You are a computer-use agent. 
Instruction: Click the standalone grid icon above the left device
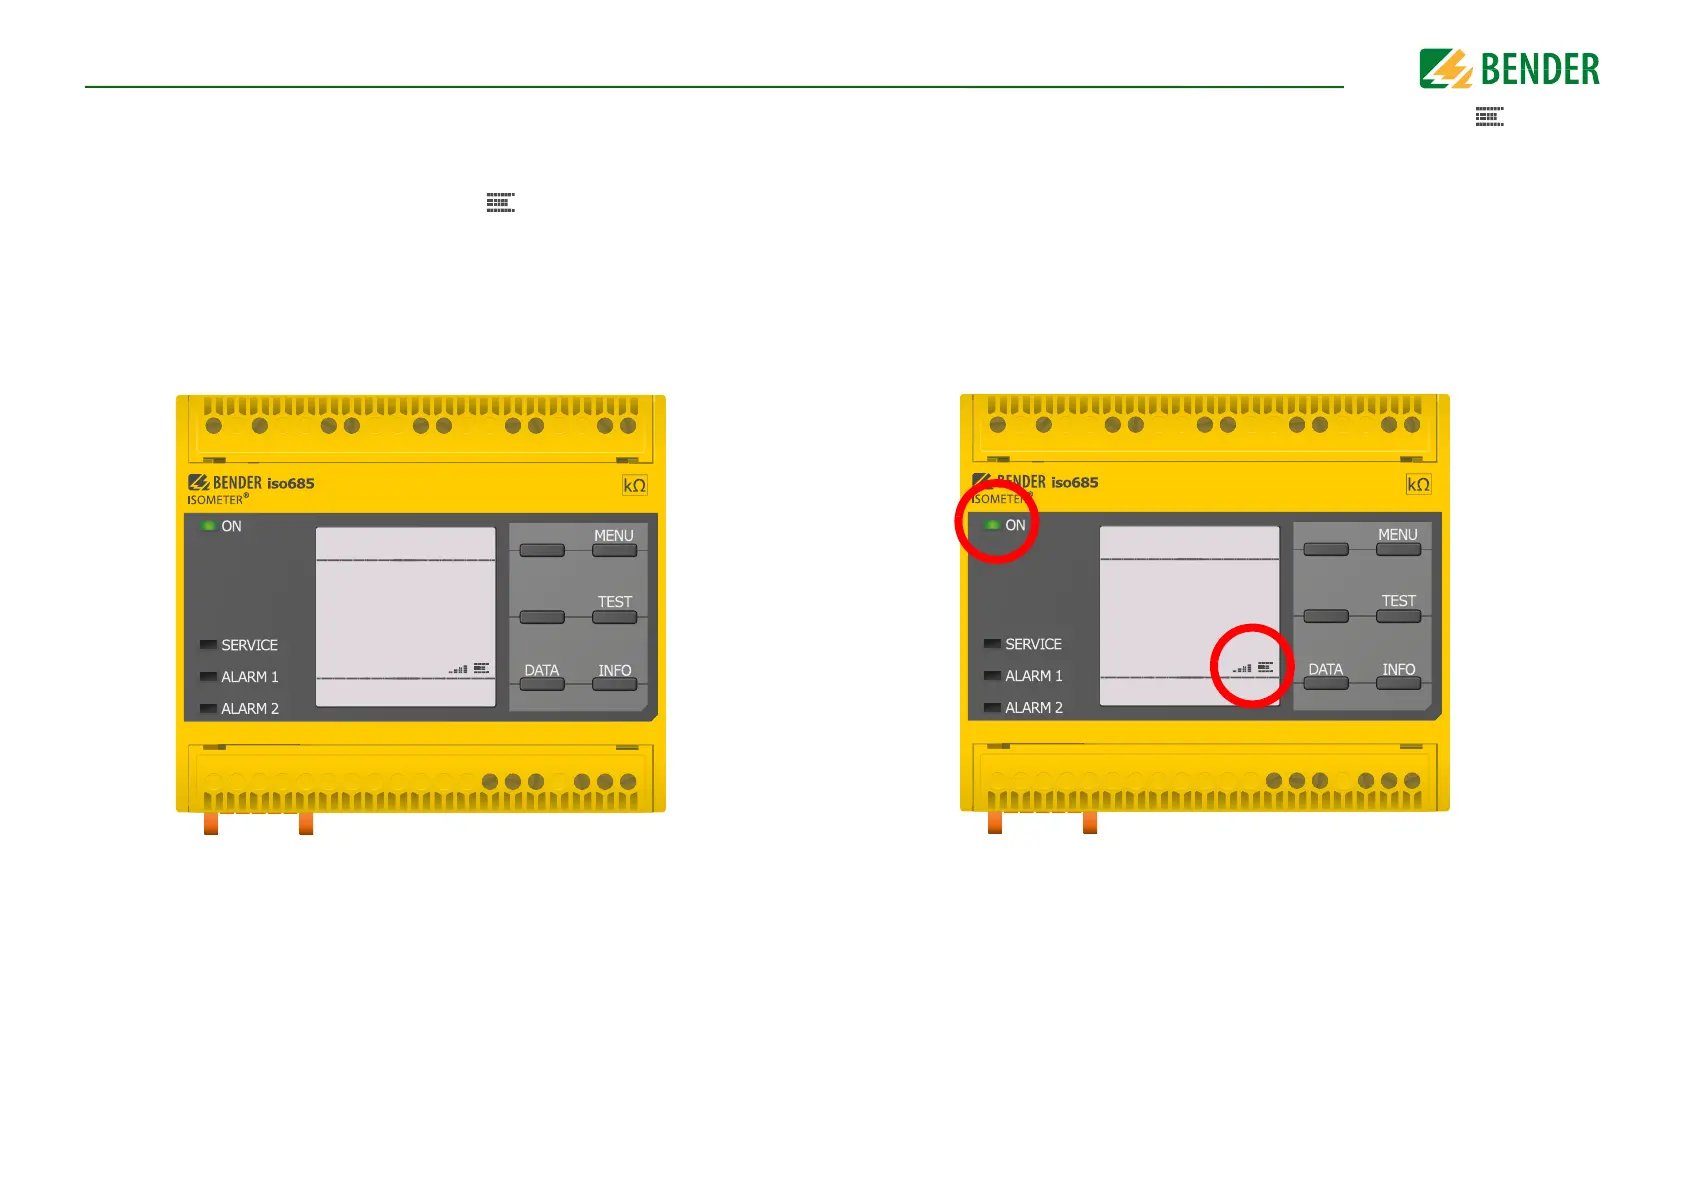pos(500,203)
